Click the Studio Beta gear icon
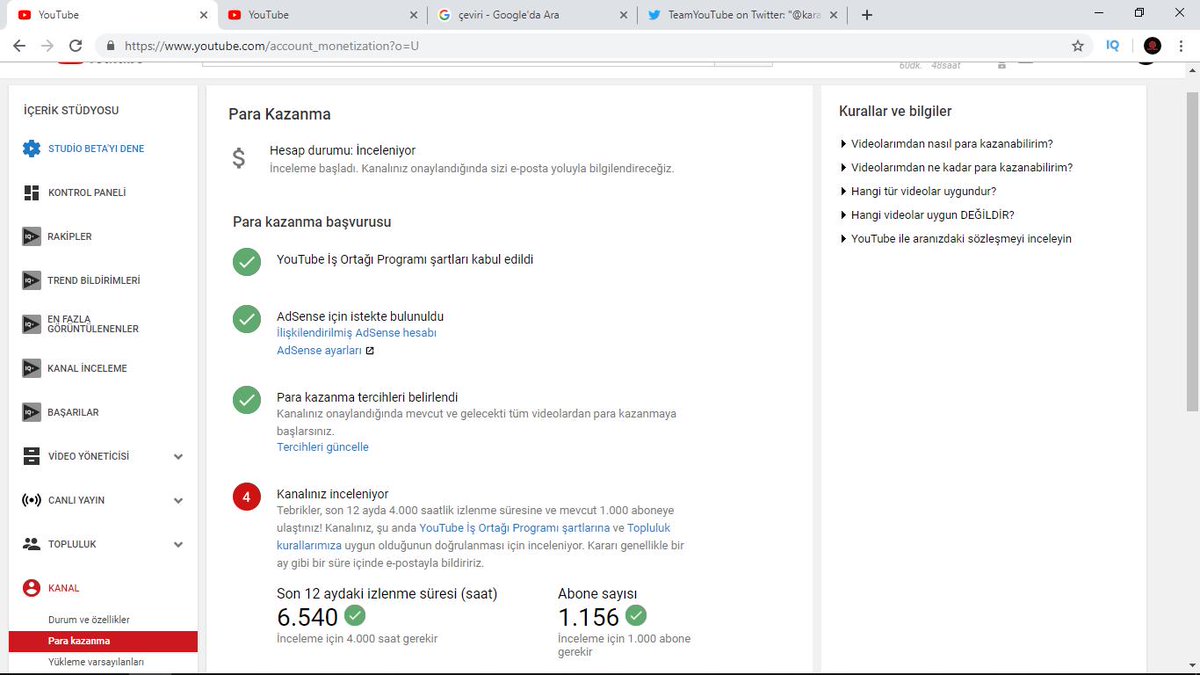 31,149
